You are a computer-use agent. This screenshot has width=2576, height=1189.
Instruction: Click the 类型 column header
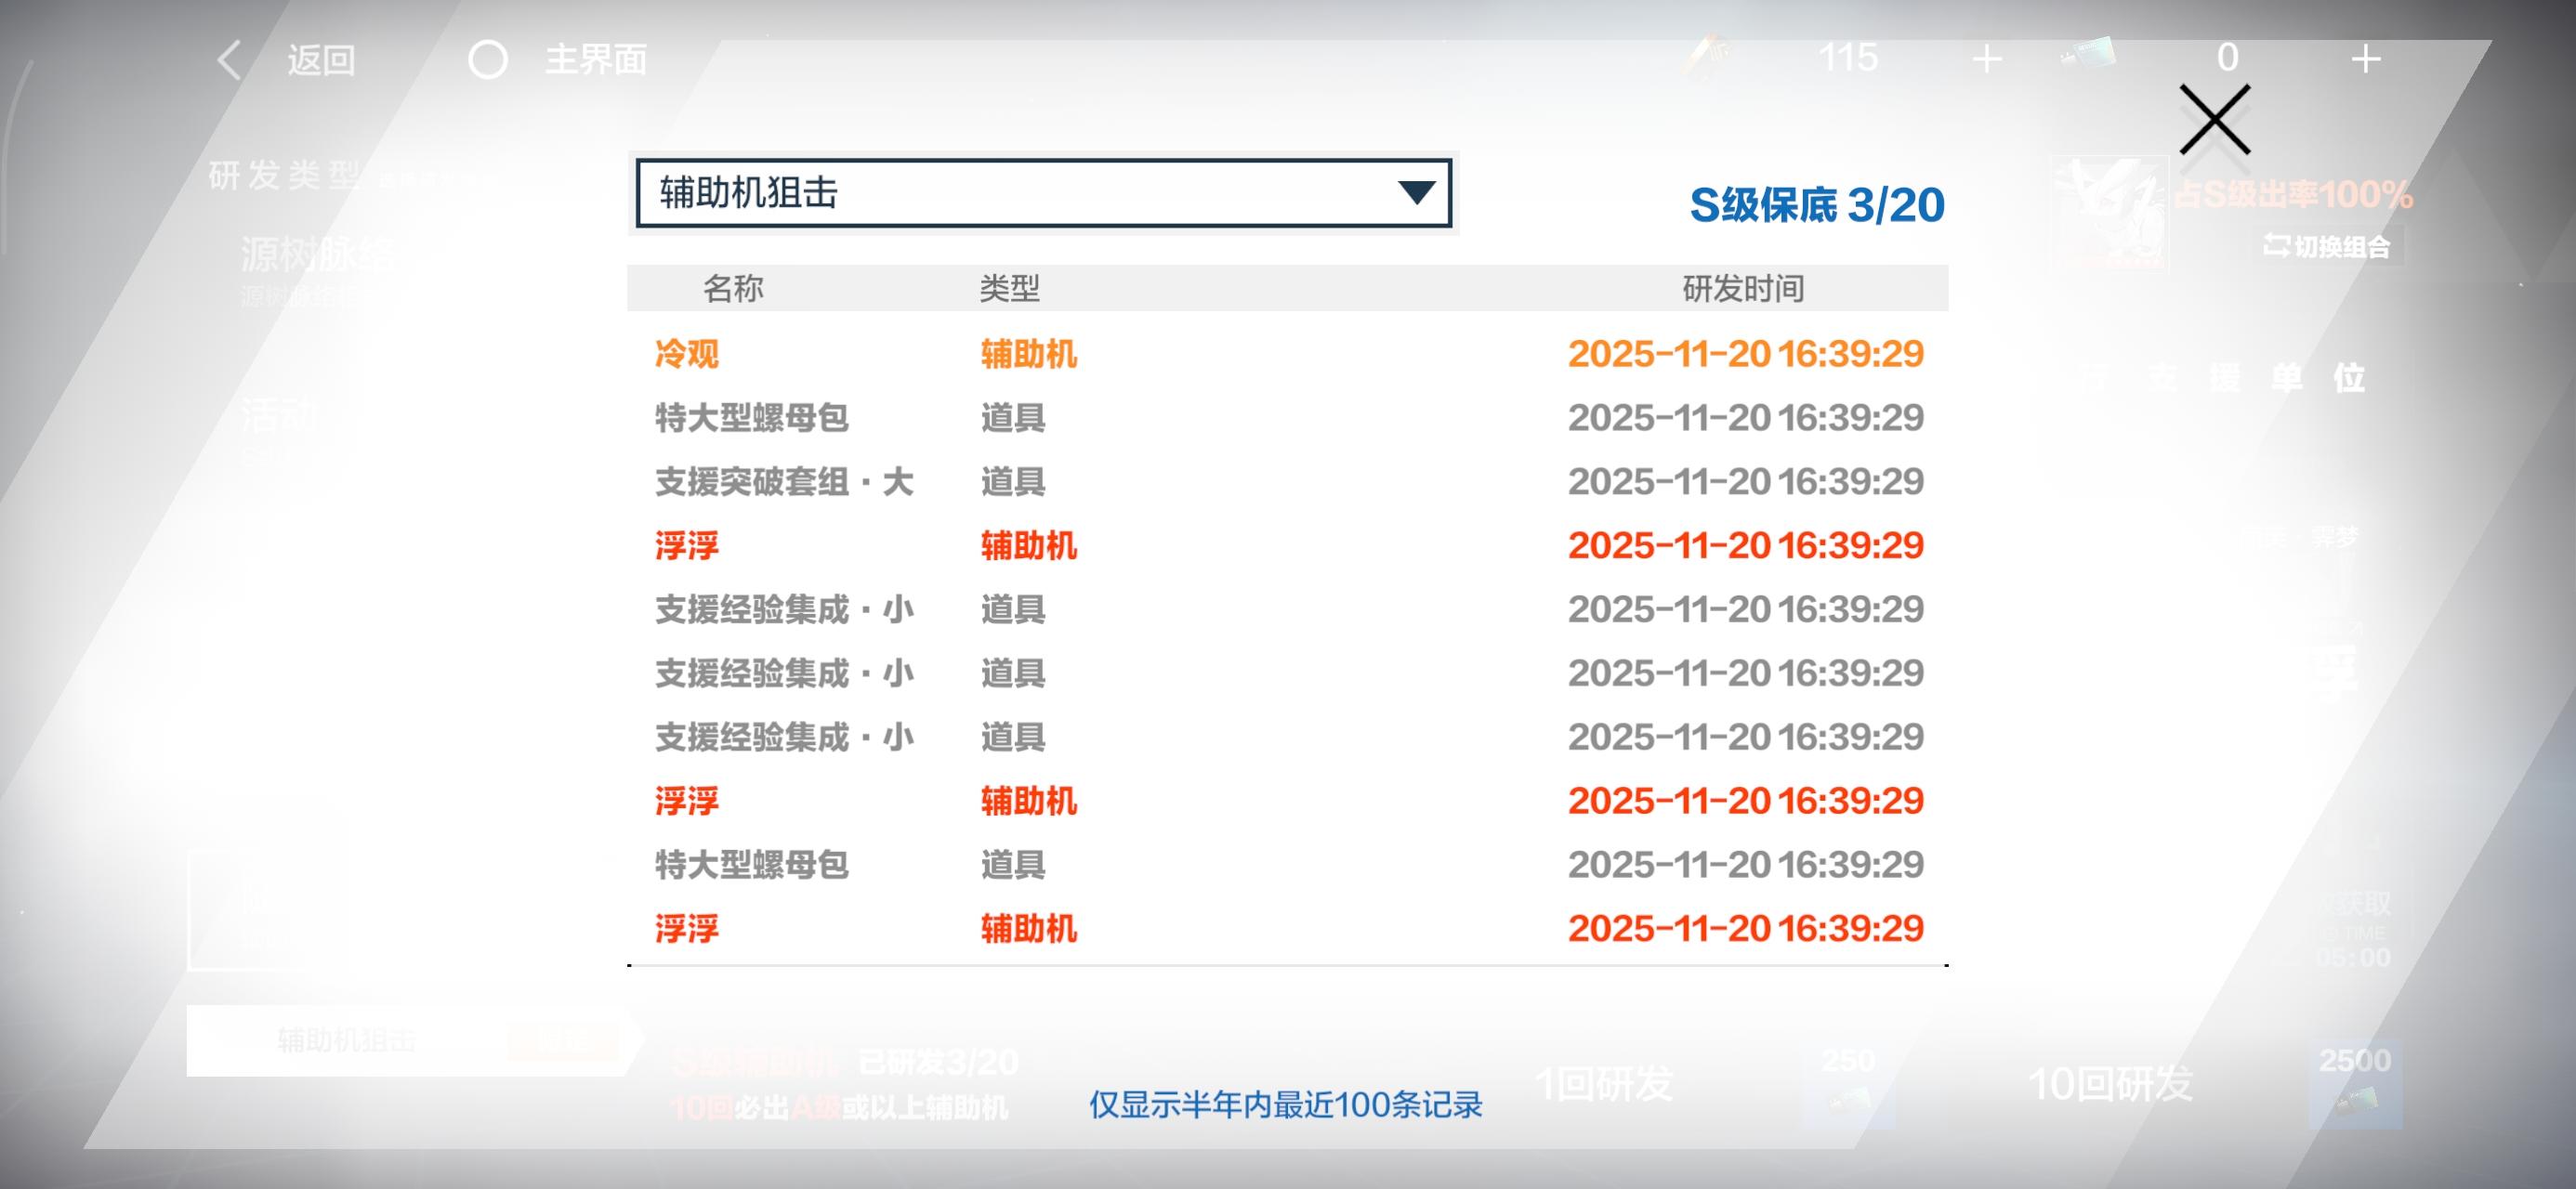[x=1009, y=289]
